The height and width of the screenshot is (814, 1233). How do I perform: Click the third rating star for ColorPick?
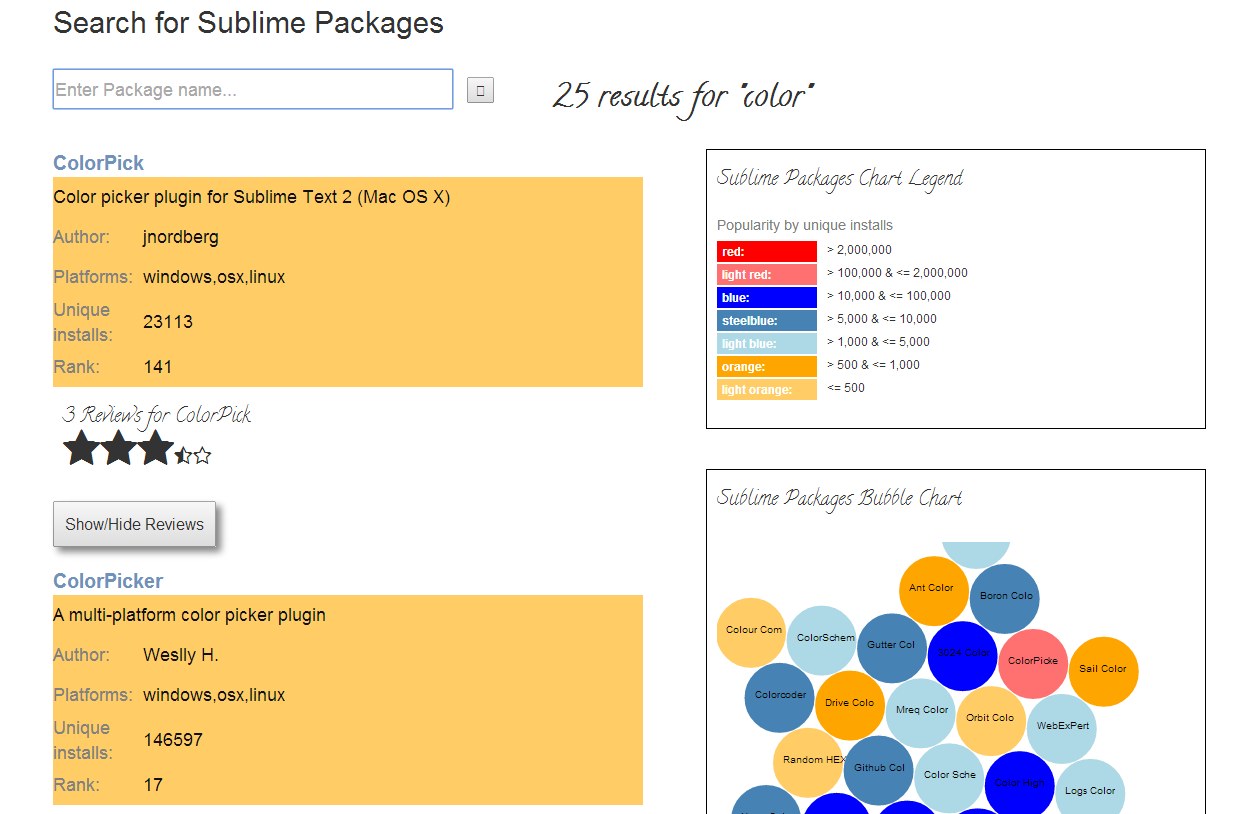[155, 448]
